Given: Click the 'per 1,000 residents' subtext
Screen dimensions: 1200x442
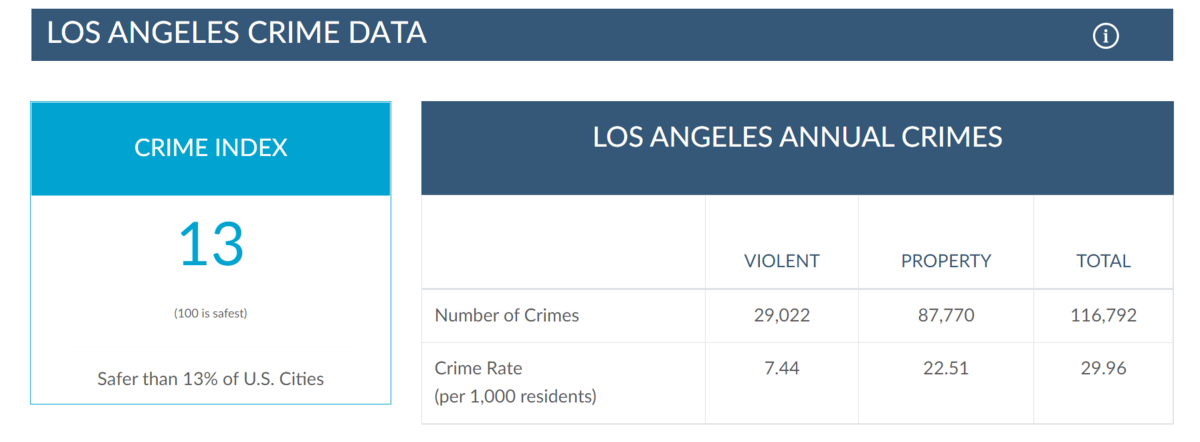Looking at the screenshot, I should coord(515,396).
